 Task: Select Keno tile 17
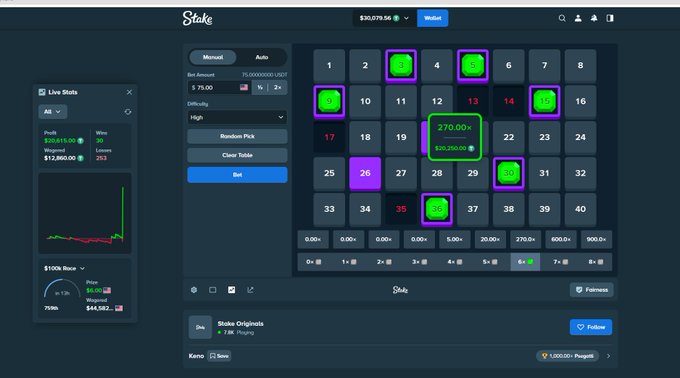pyautogui.click(x=329, y=137)
